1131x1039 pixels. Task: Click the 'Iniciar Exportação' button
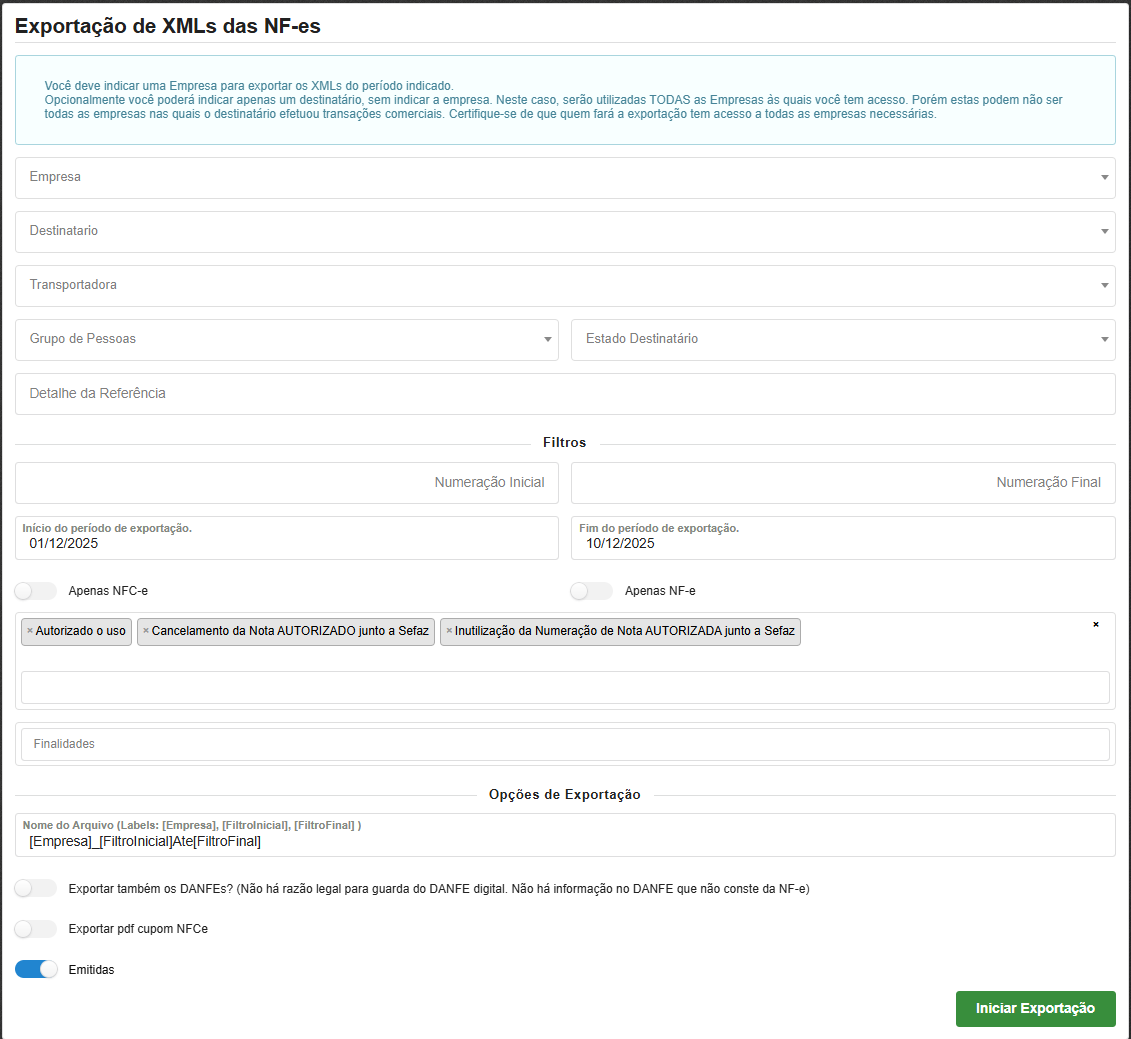coord(1035,1009)
